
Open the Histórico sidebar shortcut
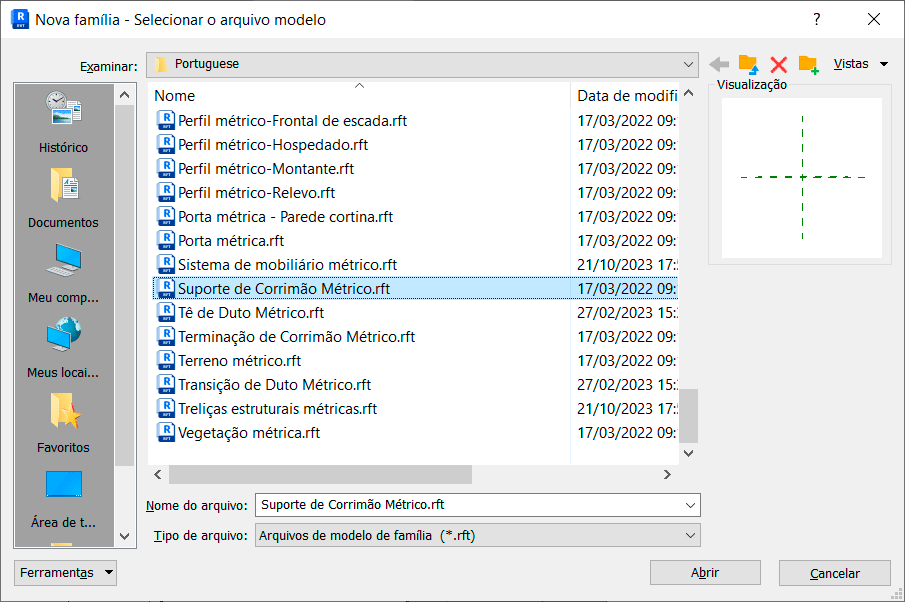point(62,120)
